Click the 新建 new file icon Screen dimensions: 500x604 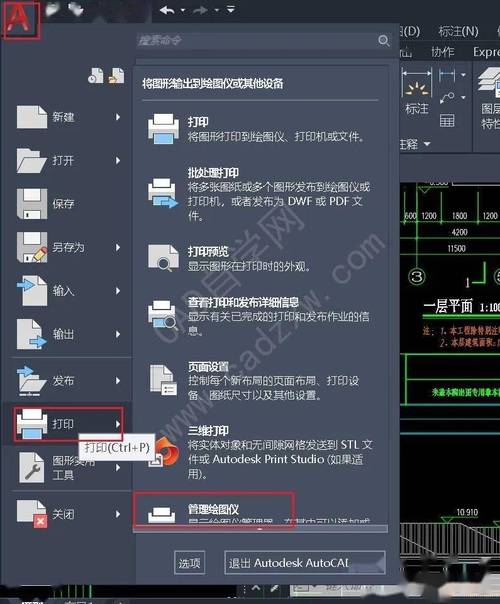(x=32, y=117)
